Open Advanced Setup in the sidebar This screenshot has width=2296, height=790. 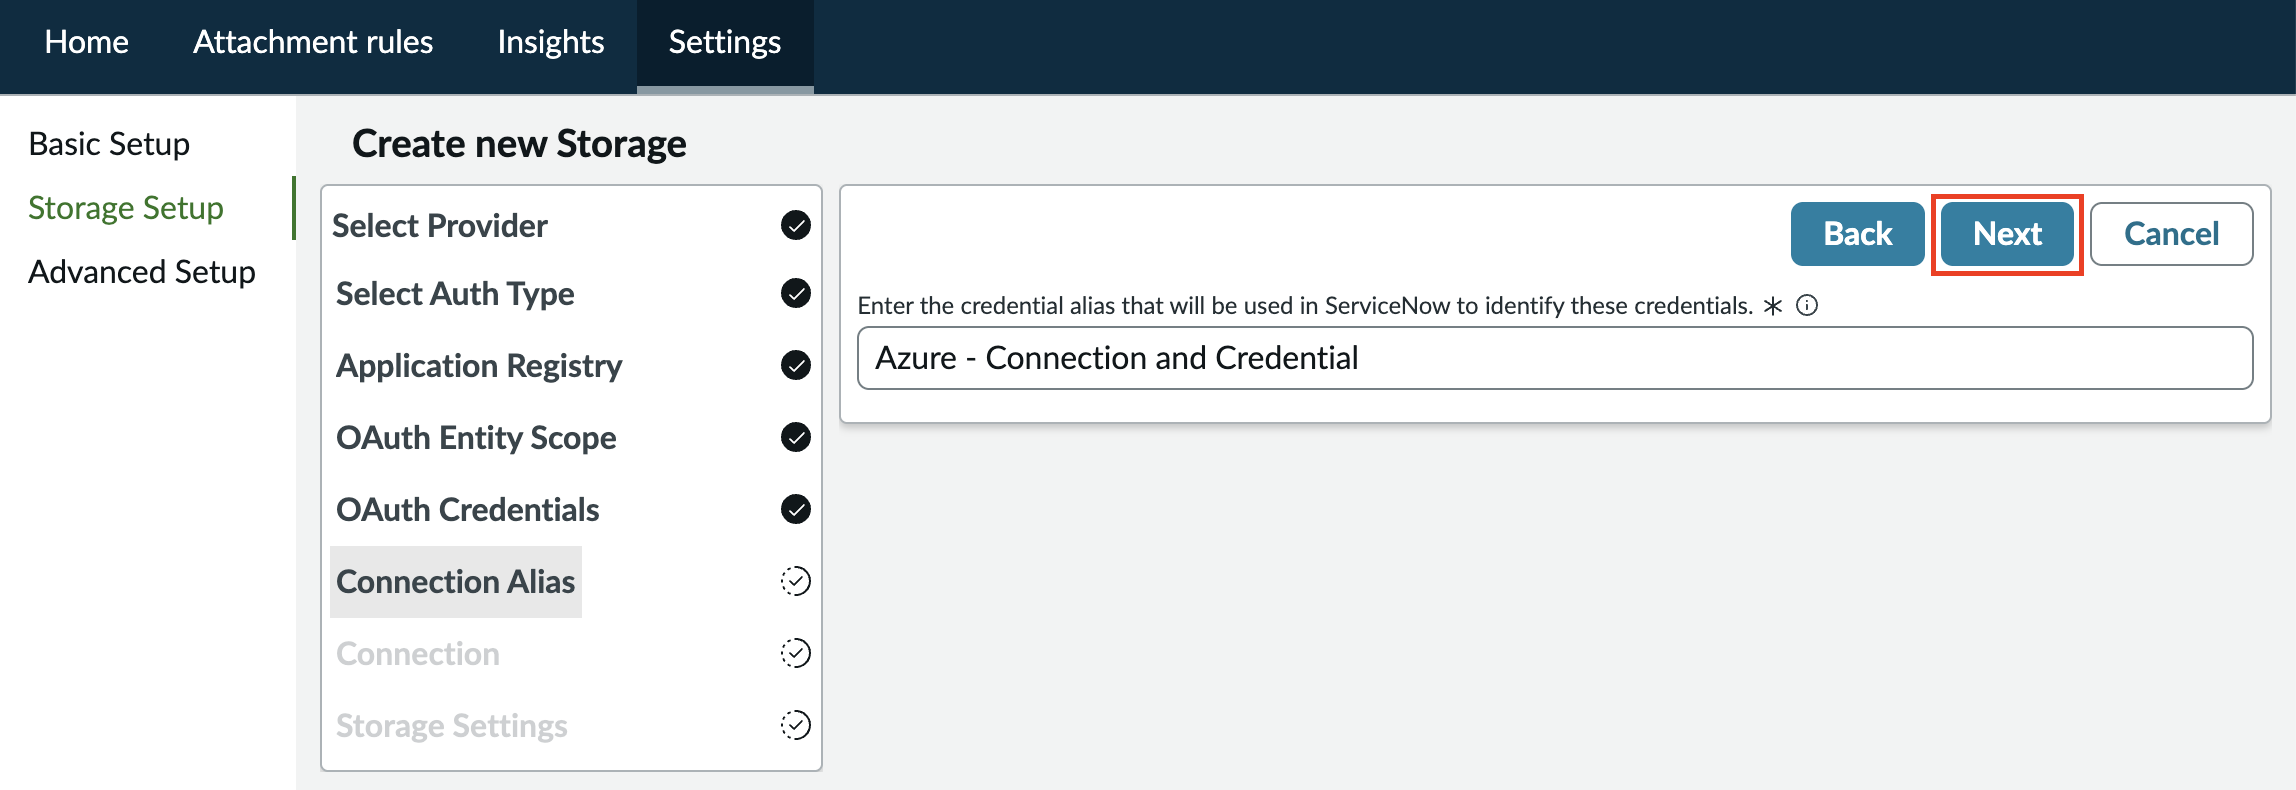click(x=142, y=272)
